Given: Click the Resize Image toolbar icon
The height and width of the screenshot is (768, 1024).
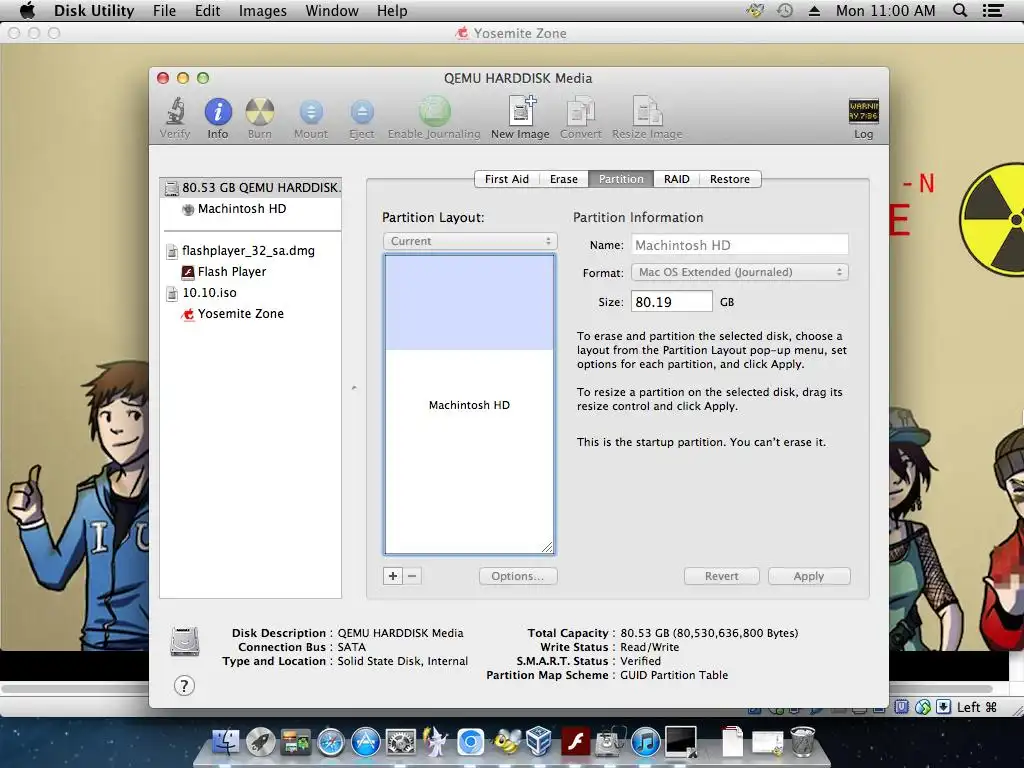Looking at the screenshot, I should (x=647, y=118).
